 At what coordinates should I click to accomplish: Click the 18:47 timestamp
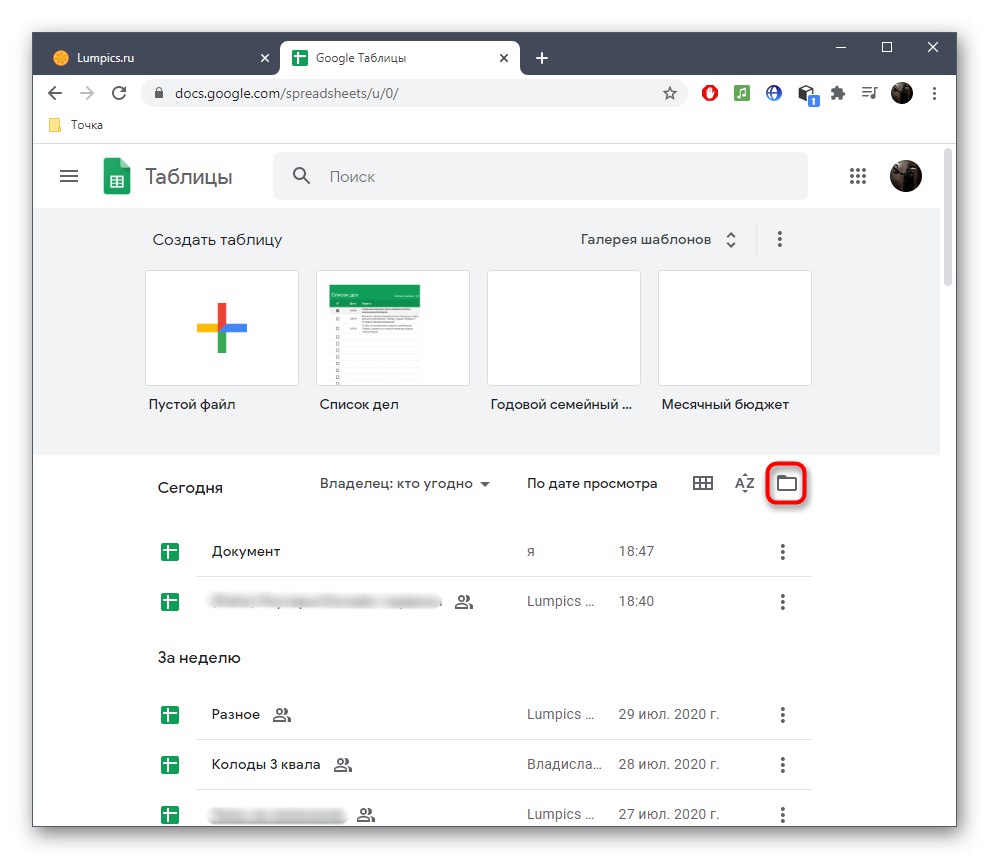coord(636,551)
